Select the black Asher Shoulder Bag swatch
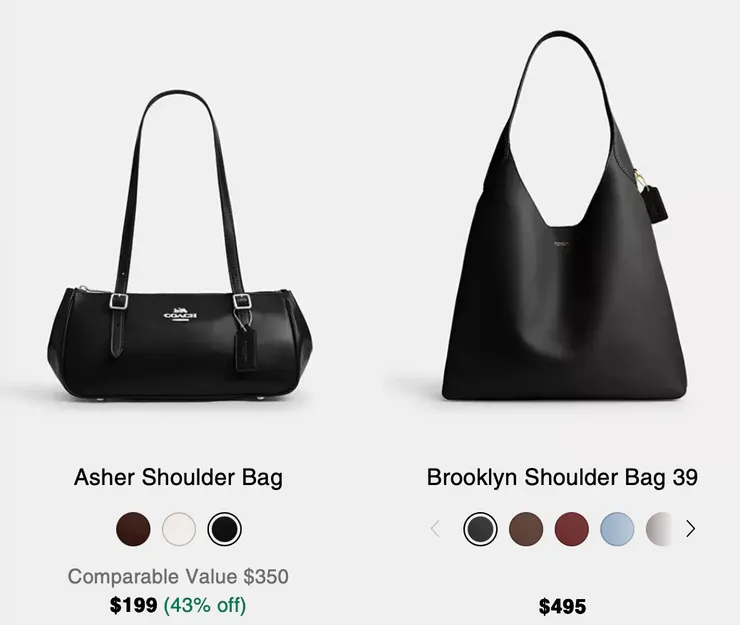The image size is (740, 625). (224, 529)
